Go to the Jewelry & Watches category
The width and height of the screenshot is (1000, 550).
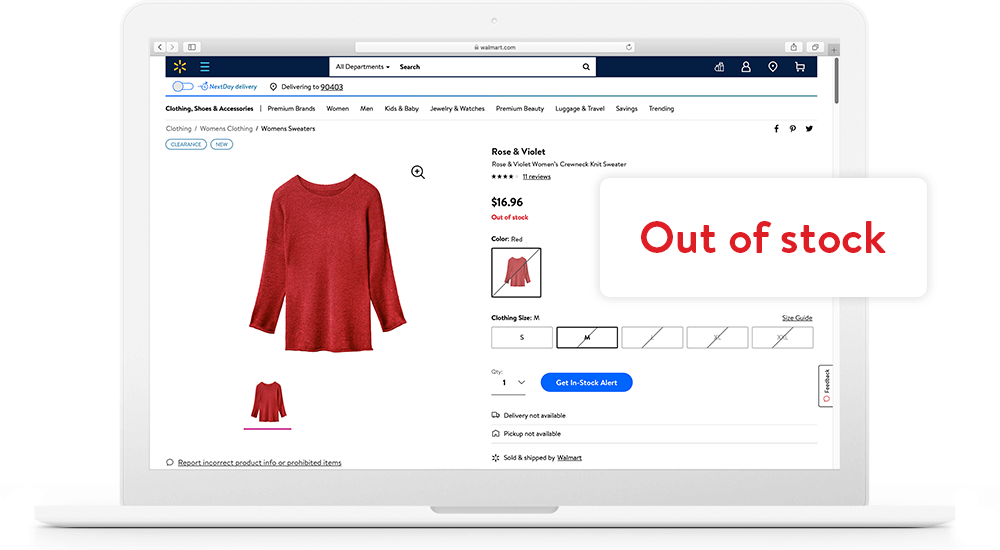click(457, 108)
